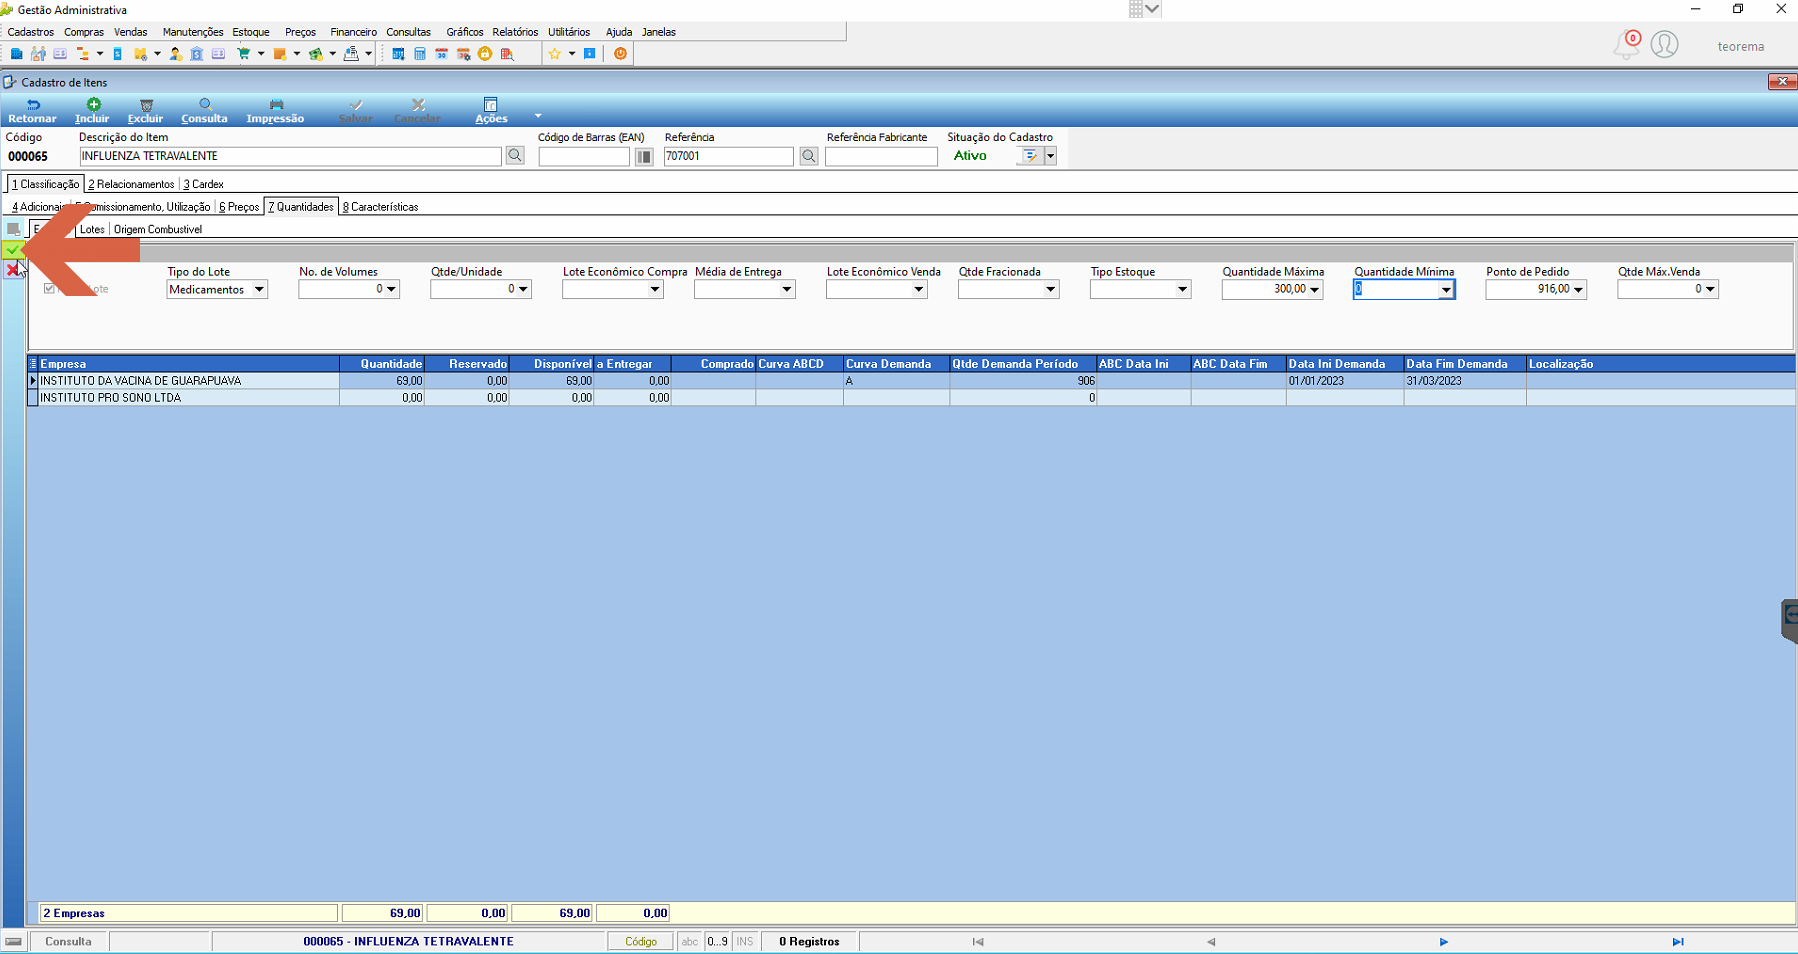Open the Estoque menu
Image resolution: width=1798 pixels, height=954 pixels.
[x=251, y=32]
